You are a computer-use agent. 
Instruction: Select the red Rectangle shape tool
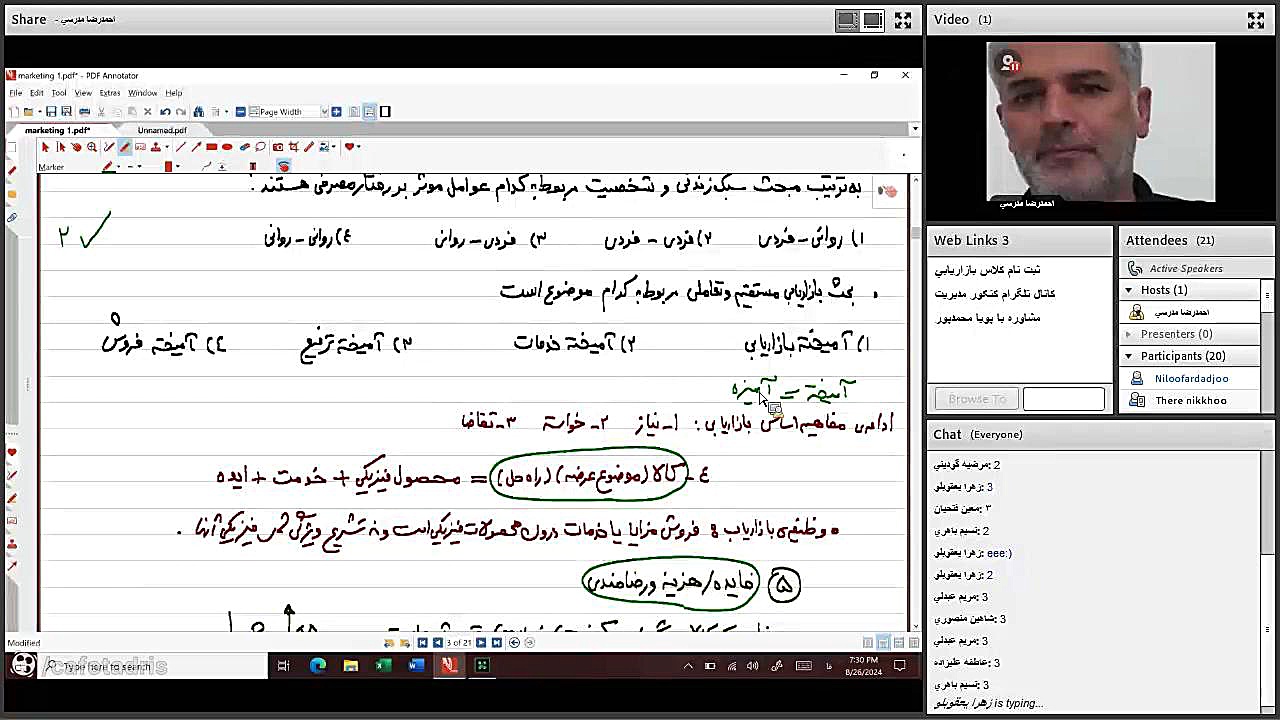click(212, 147)
